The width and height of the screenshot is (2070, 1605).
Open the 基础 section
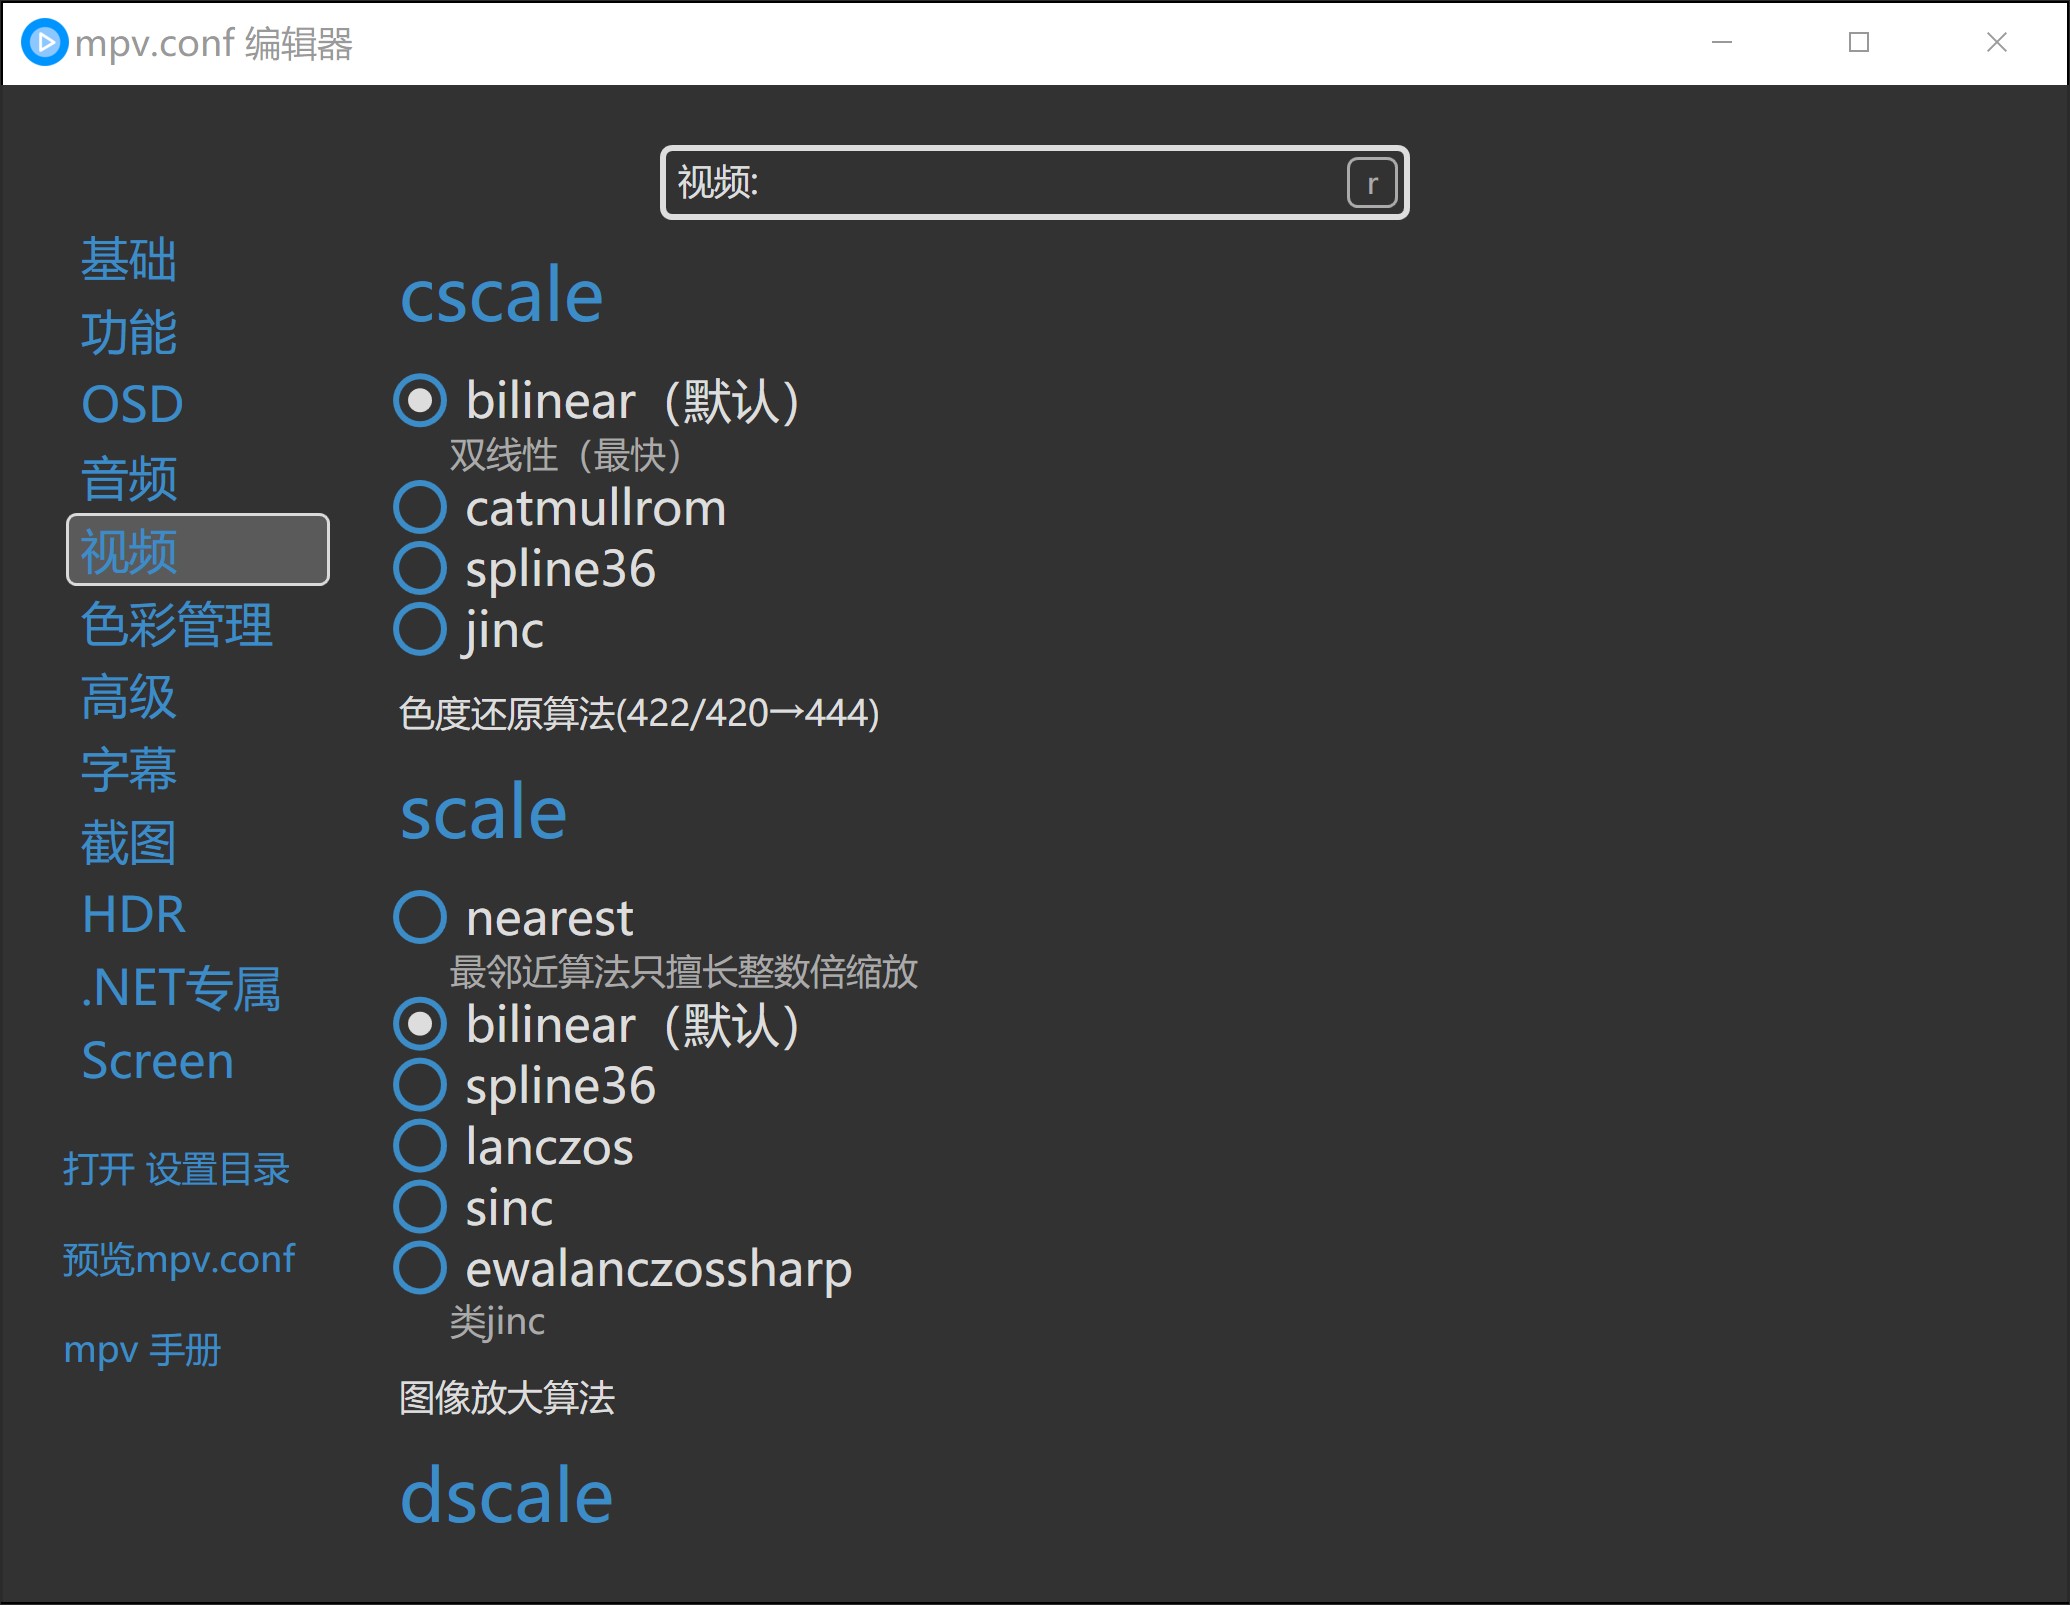tap(129, 260)
